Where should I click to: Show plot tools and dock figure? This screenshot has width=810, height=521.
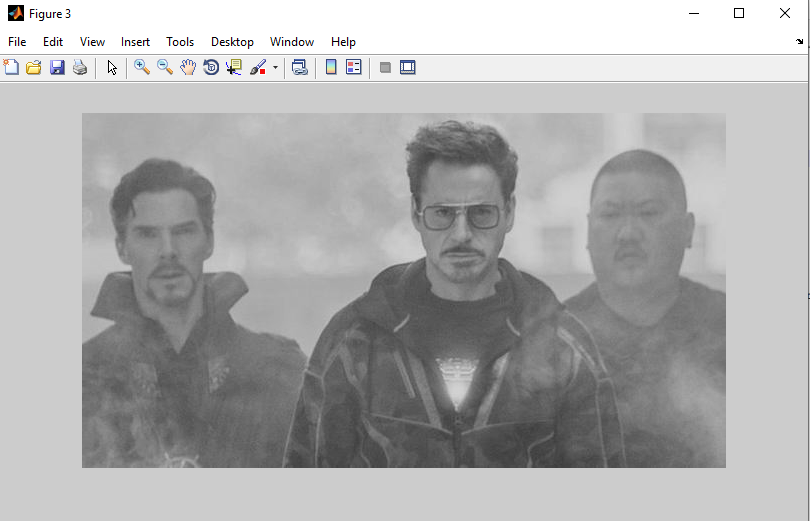click(x=407, y=68)
